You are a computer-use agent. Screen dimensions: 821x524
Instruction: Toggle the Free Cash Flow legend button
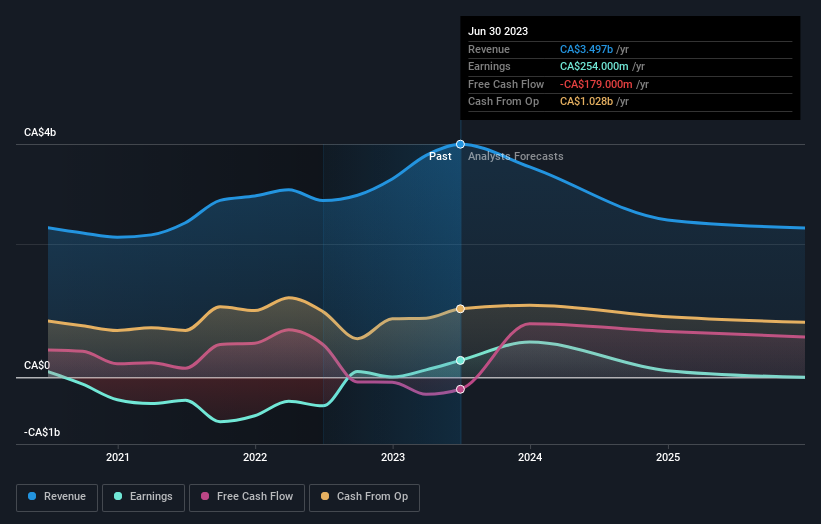(247, 497)
